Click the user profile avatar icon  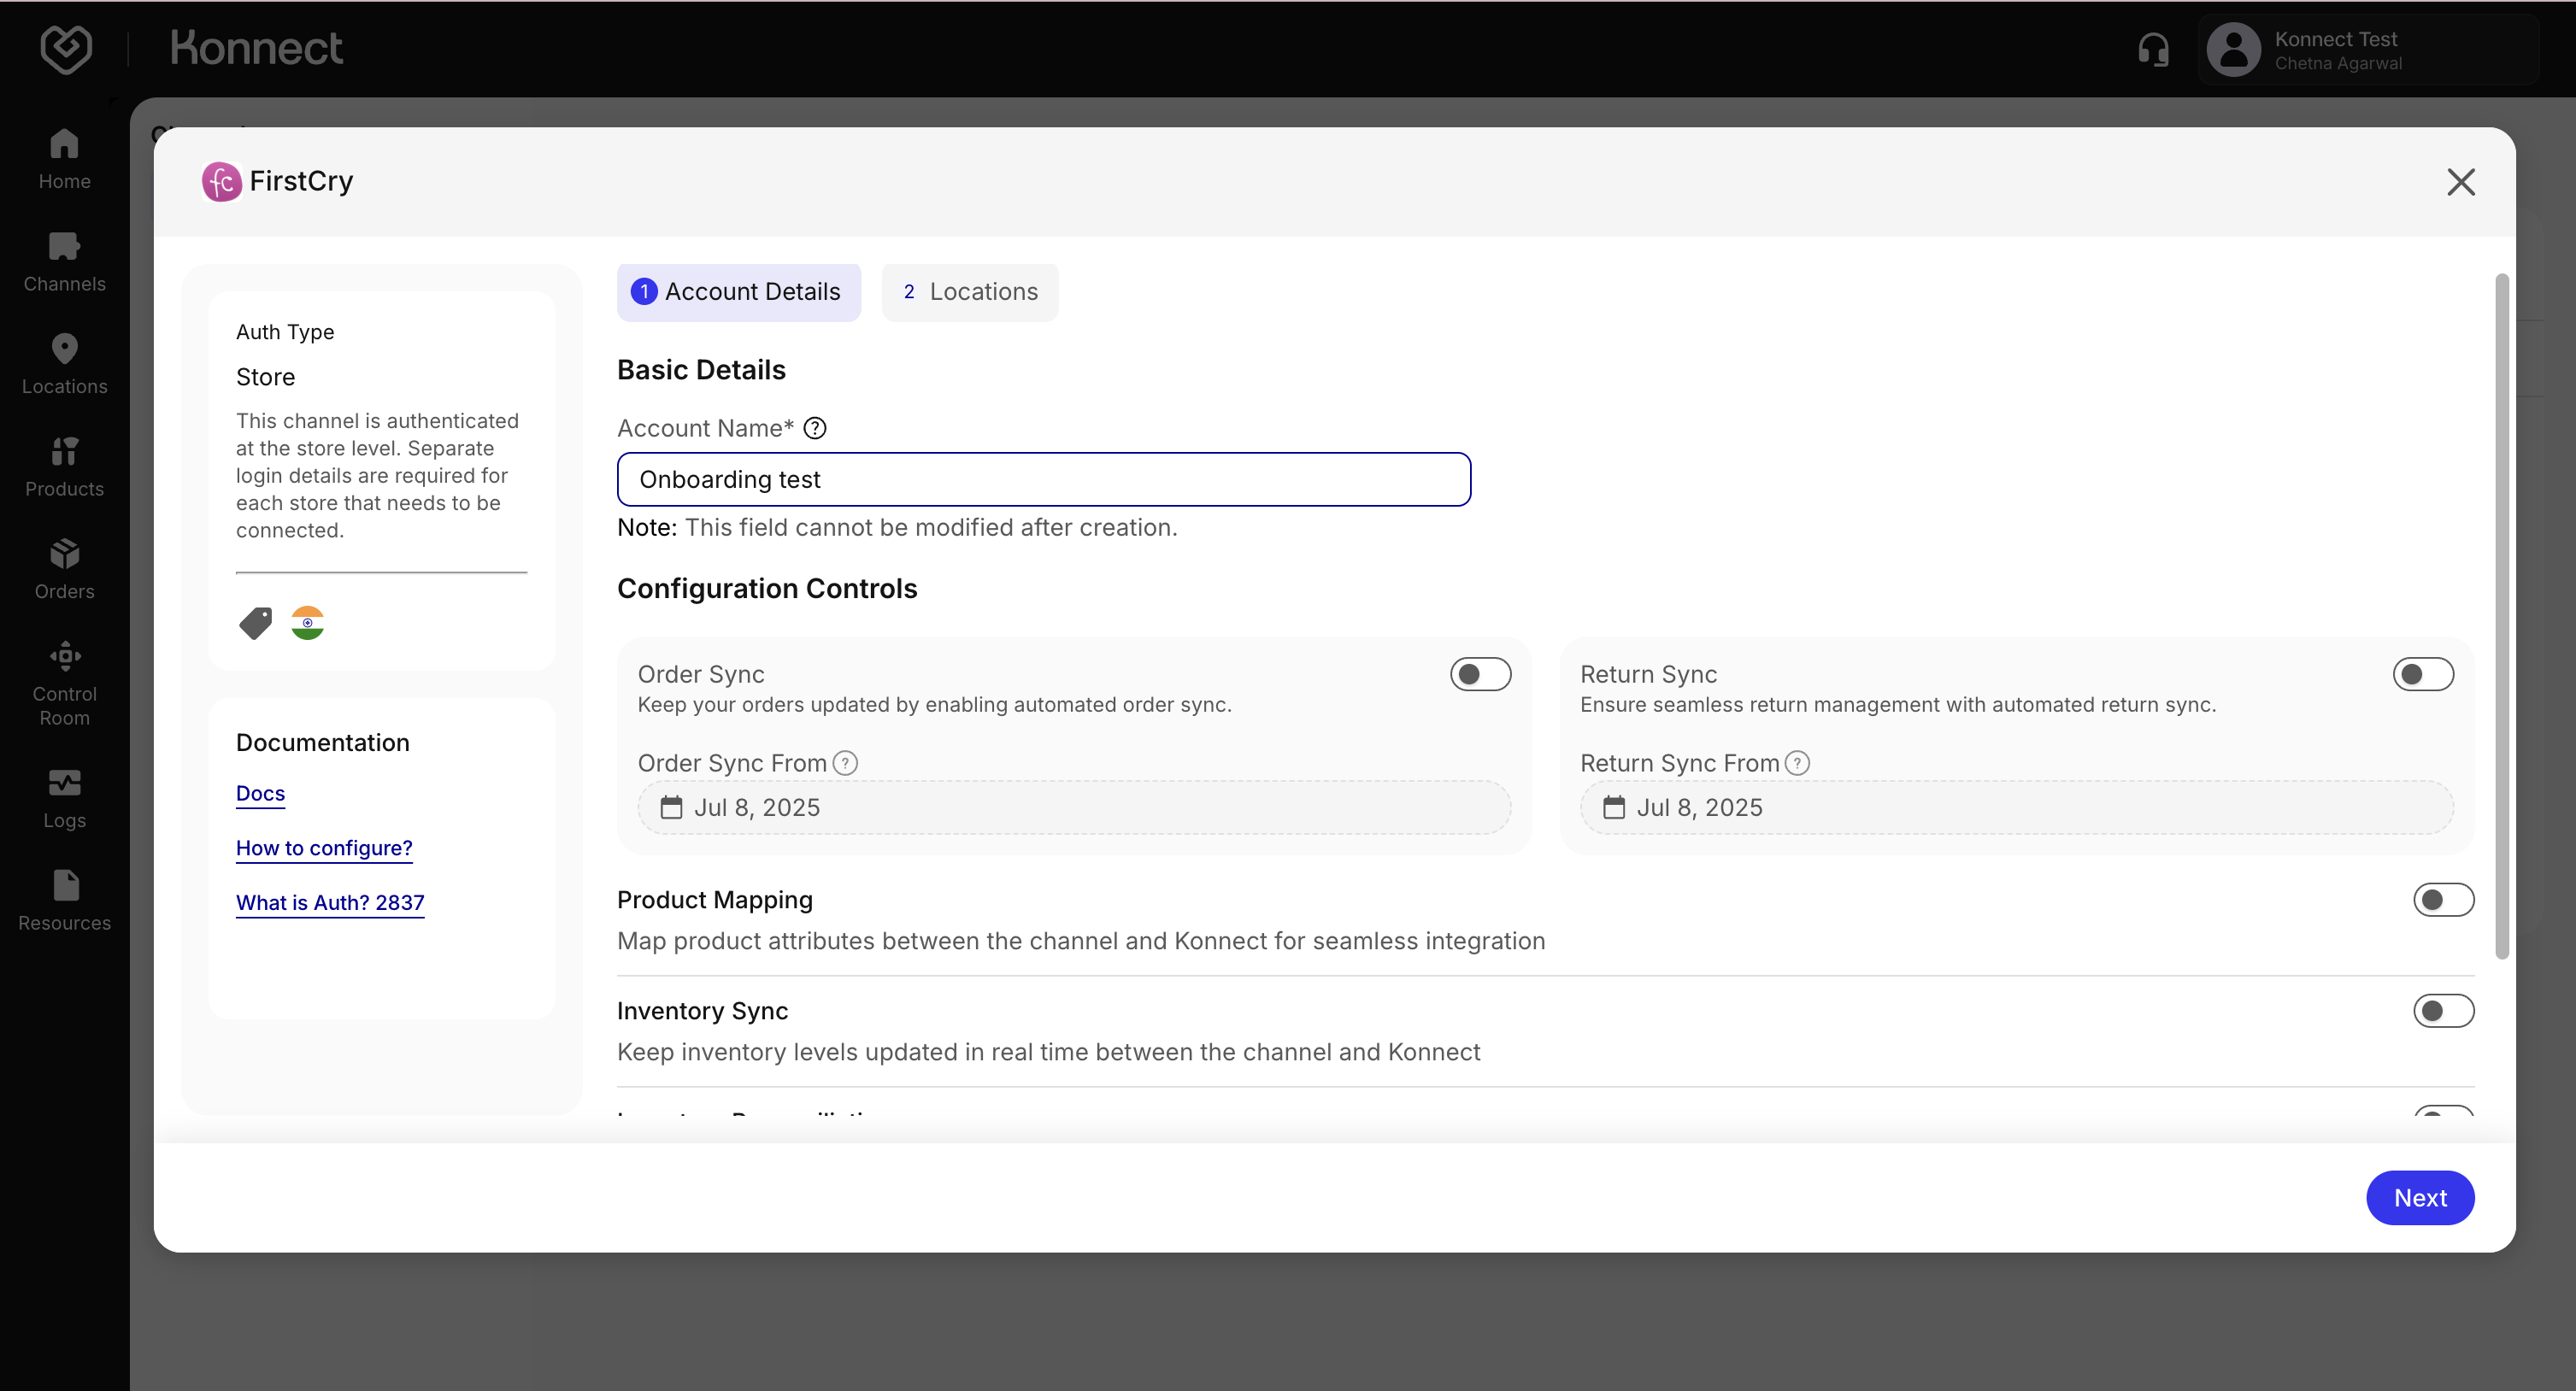2233,49
